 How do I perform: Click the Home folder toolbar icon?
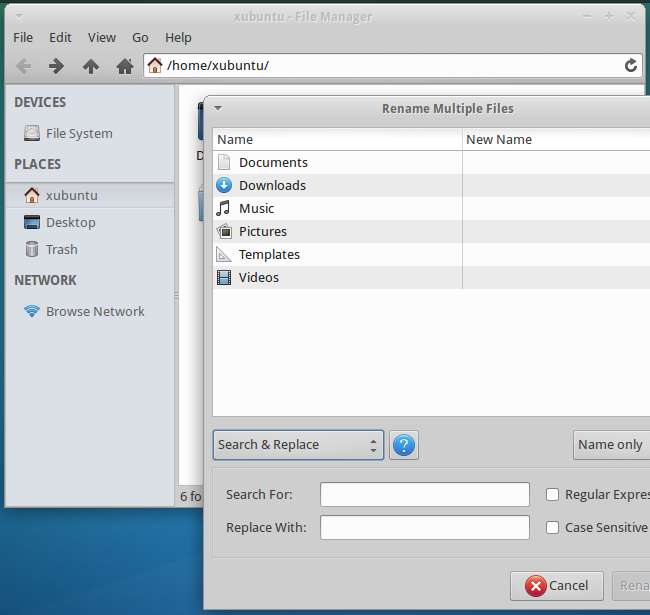(125, 66)
